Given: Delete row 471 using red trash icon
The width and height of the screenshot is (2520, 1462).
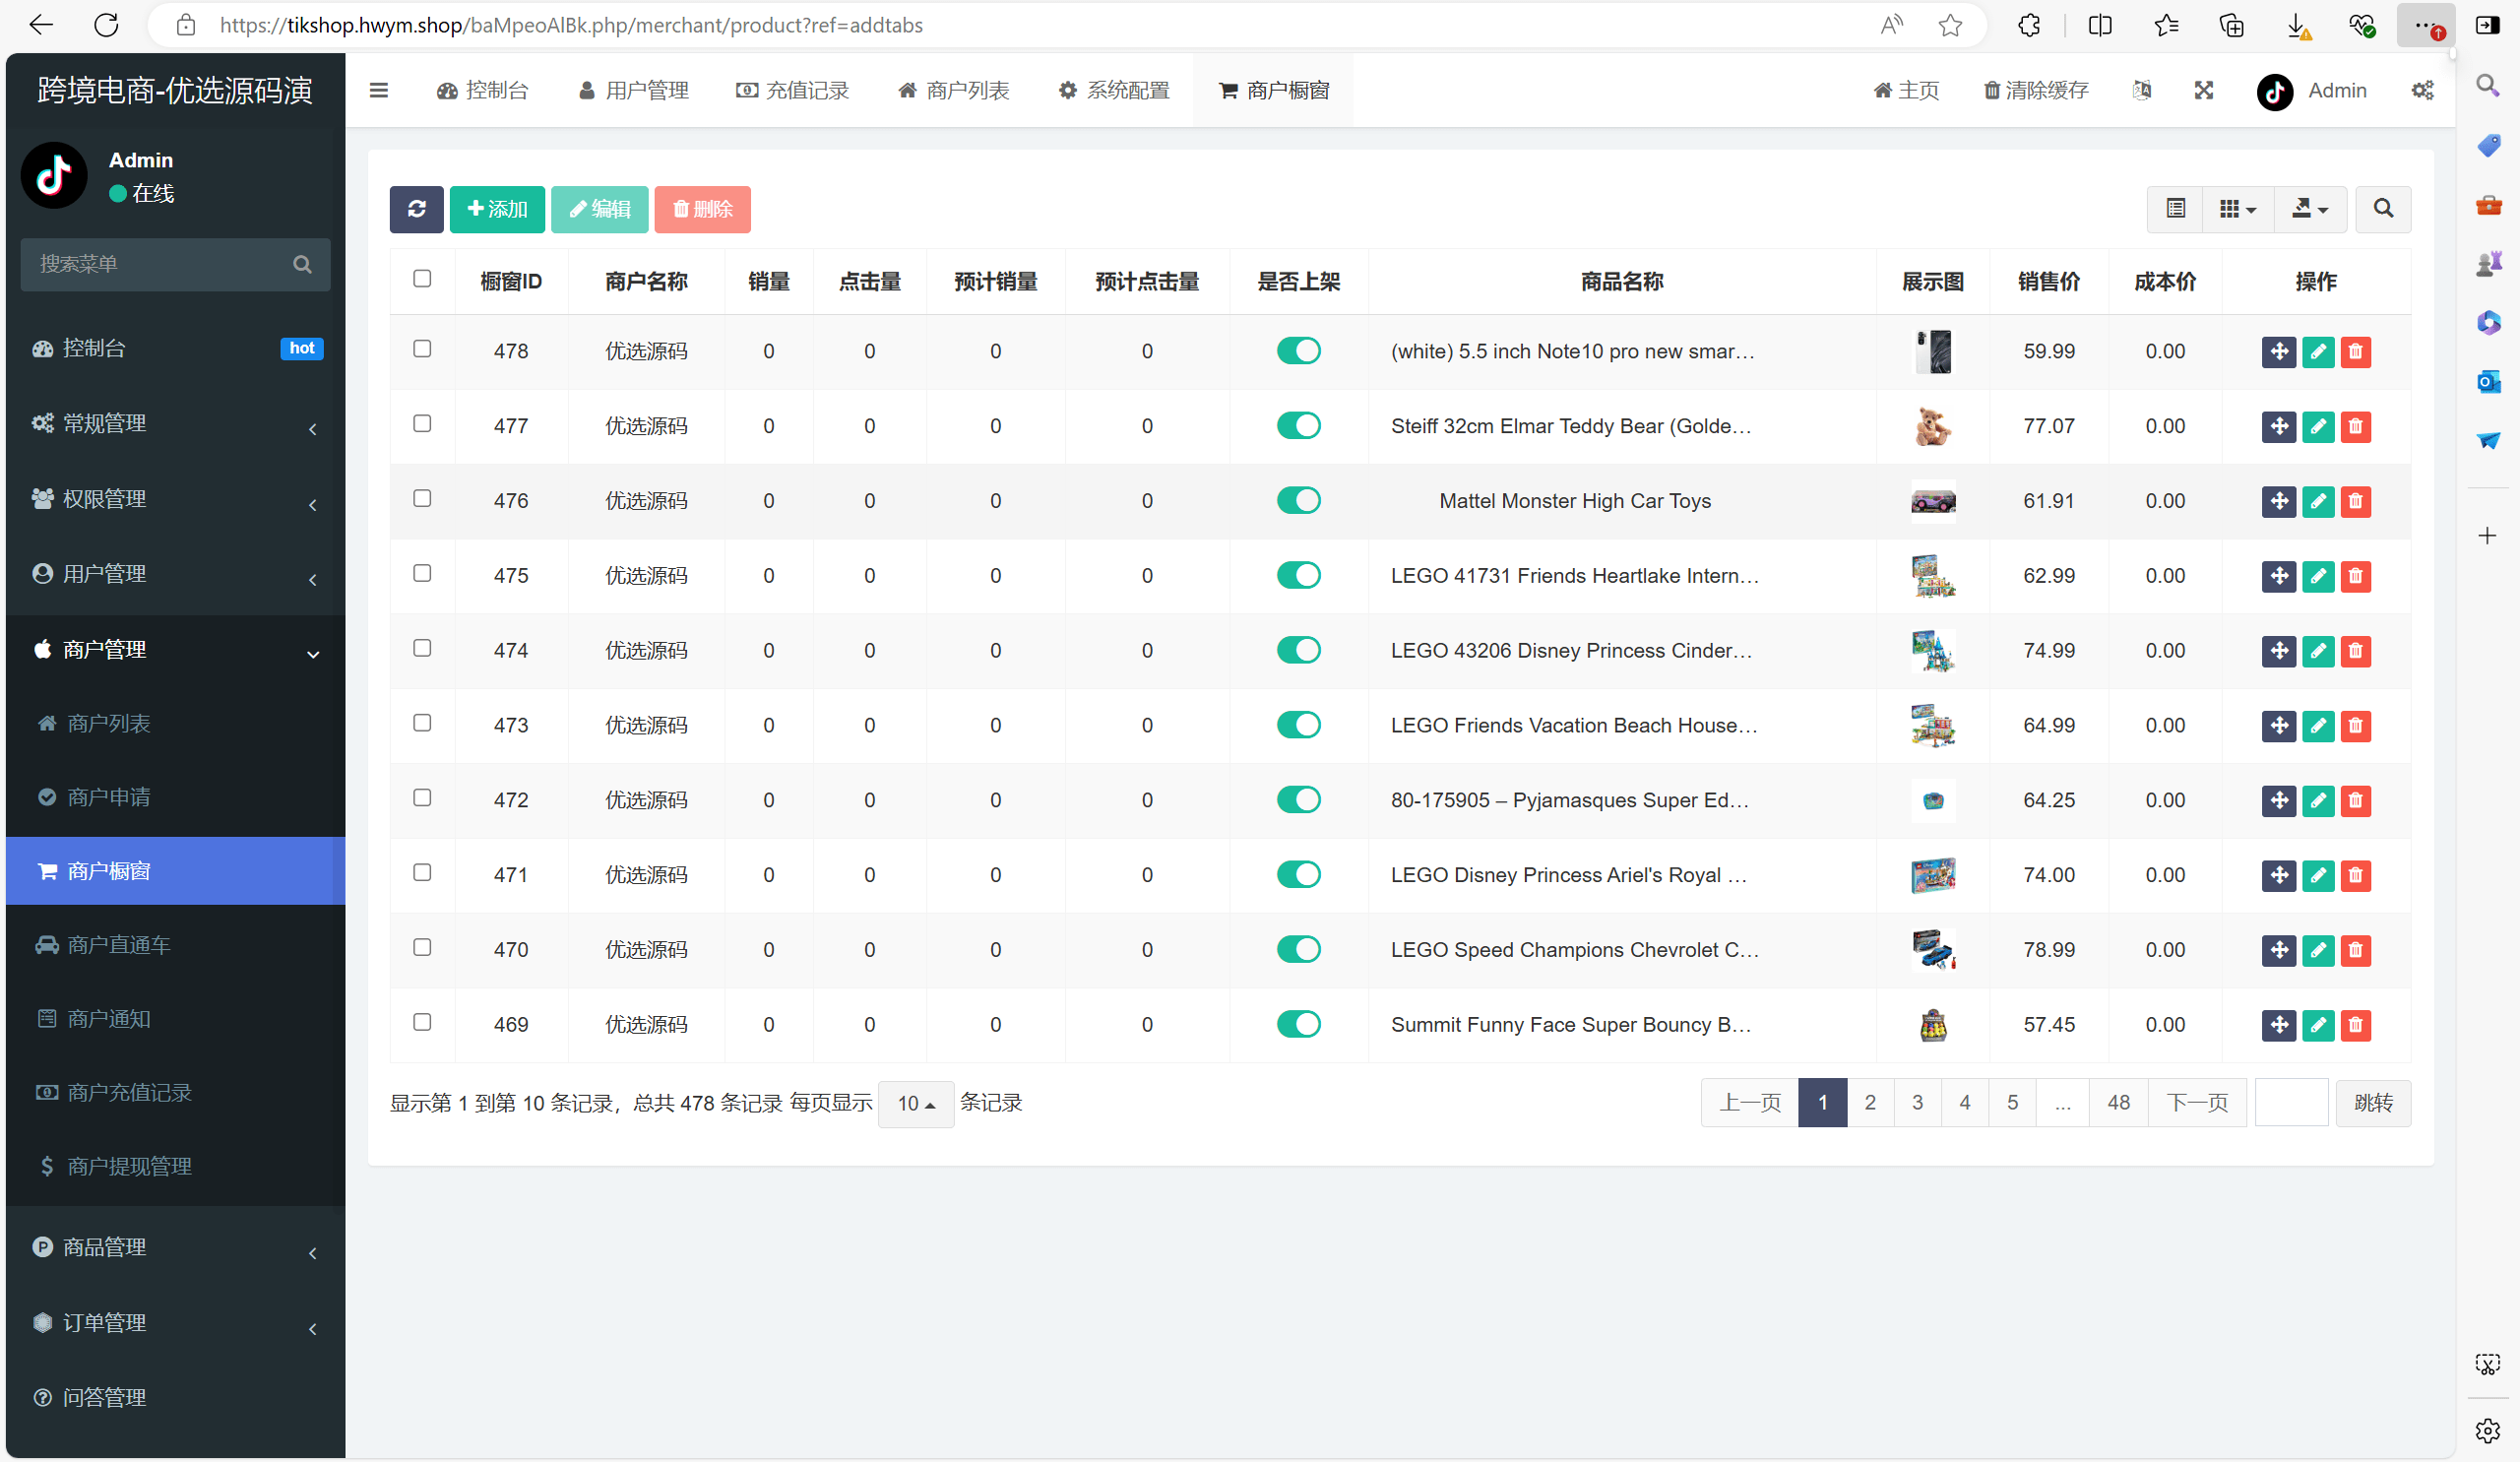Looking at the screenshot, I should (x=2356, y=875).
